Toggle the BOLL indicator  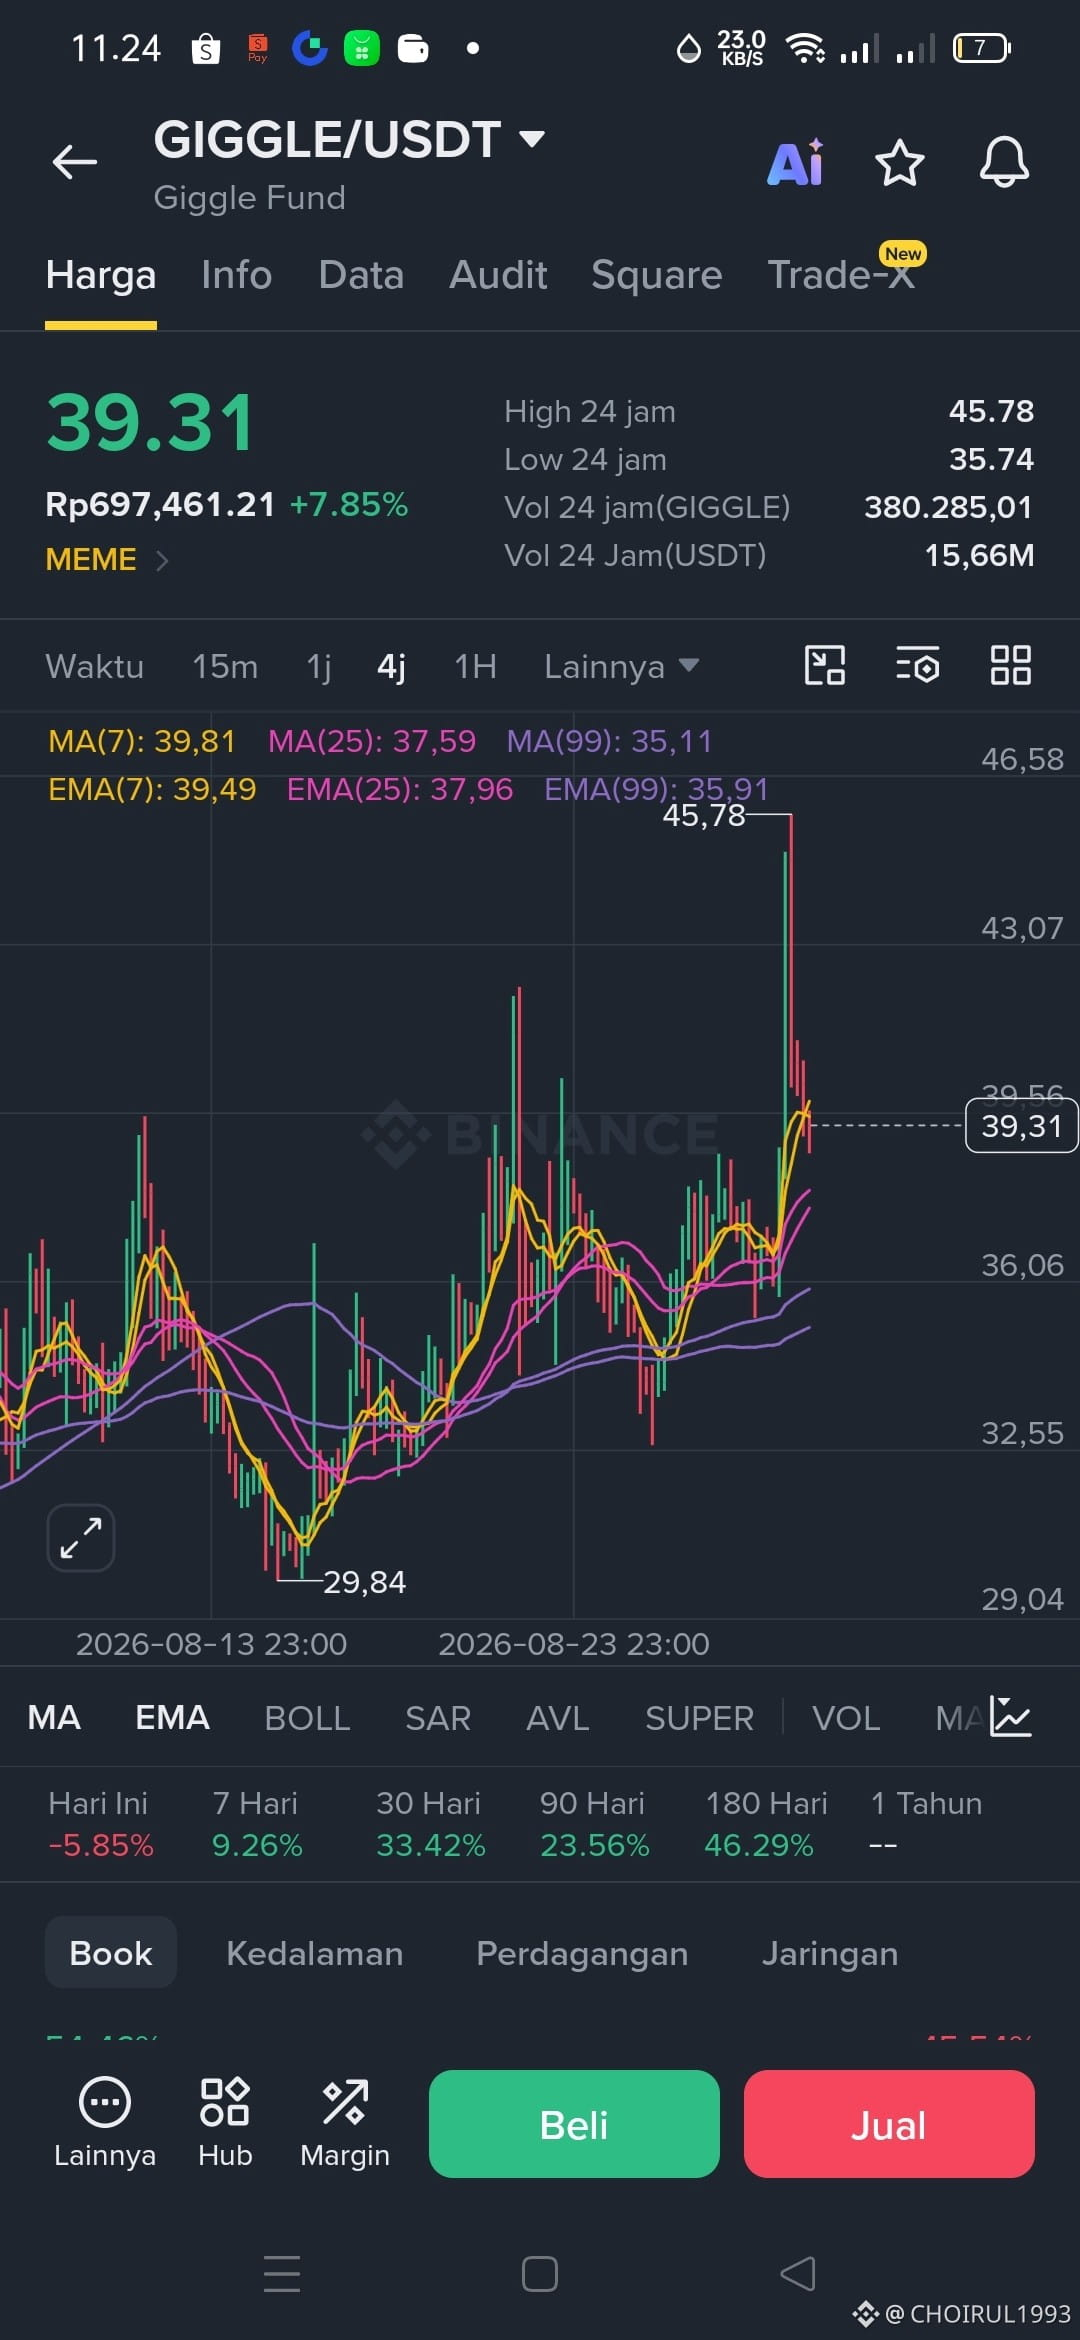click(x=307, y=1718)
